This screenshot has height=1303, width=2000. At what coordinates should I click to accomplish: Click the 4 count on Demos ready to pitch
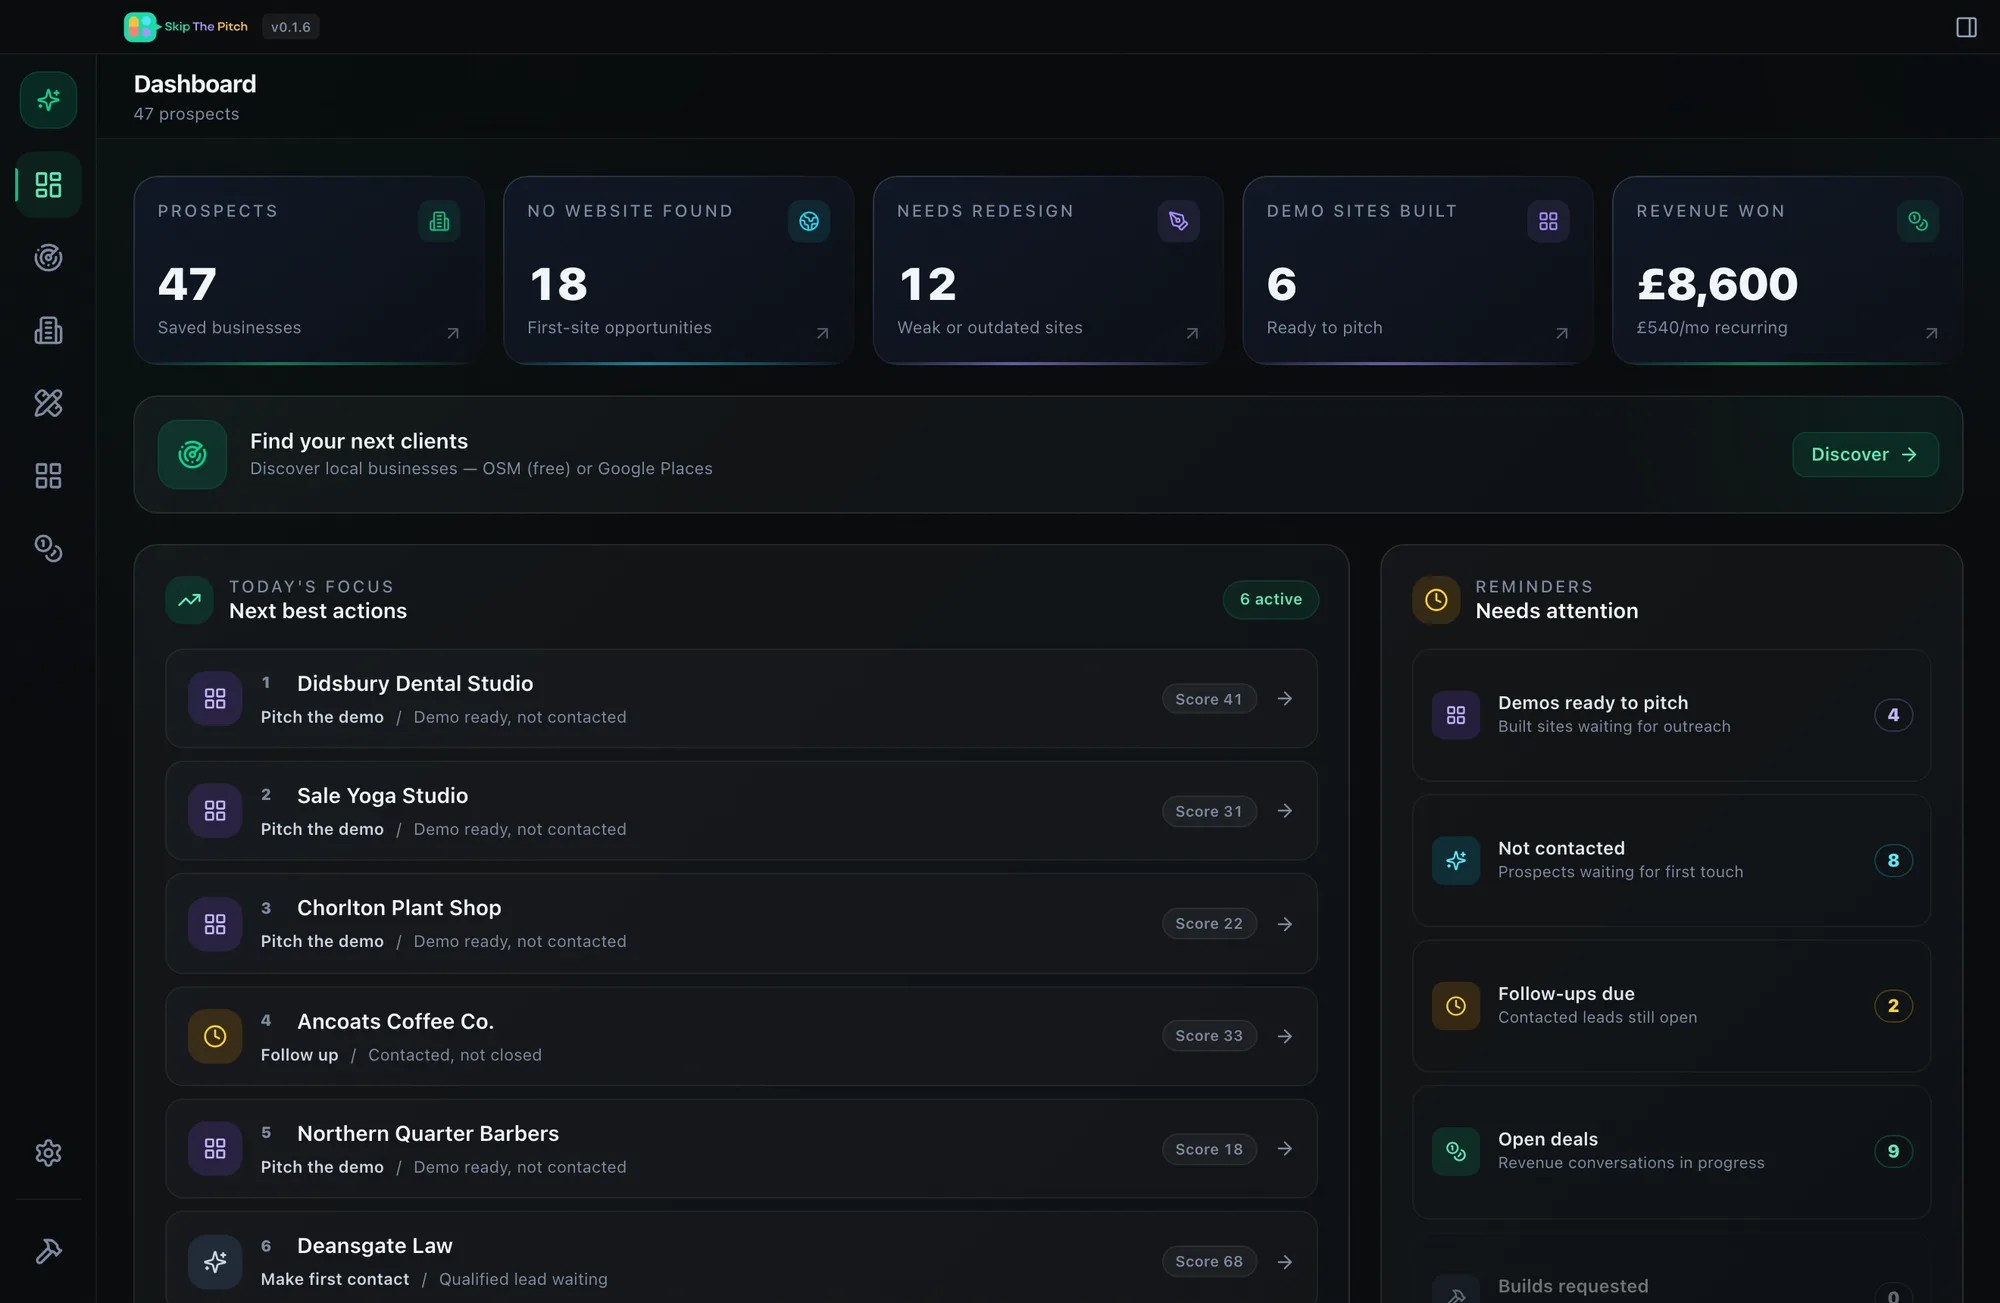pos(1893,715)
